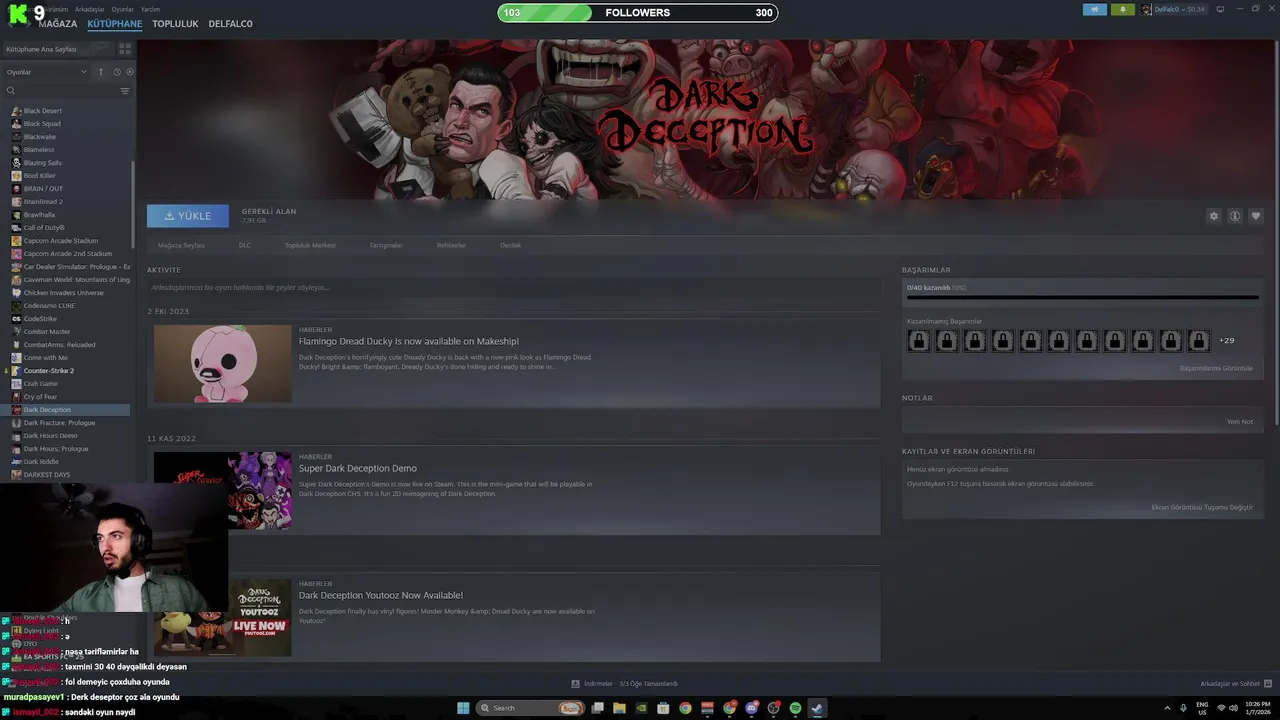Screen dimensions: 1280x720
Task: Select Counter-Strike 2 in library
Action: (x=48, y=371)
